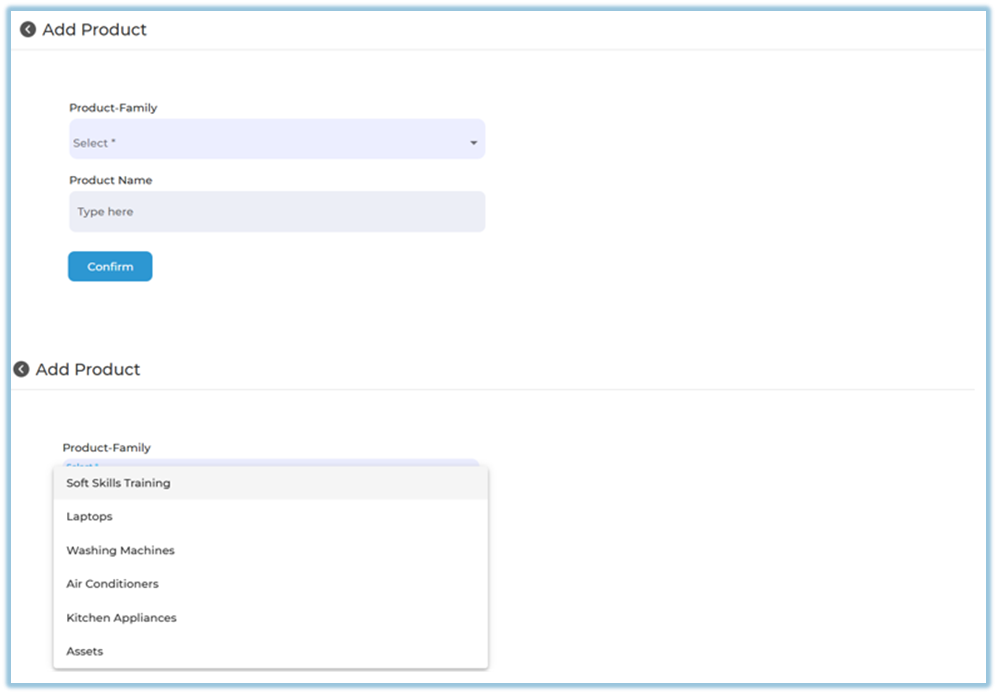
Task: Click the collapsed select field above the options list
Action: [x=270, y=463]
